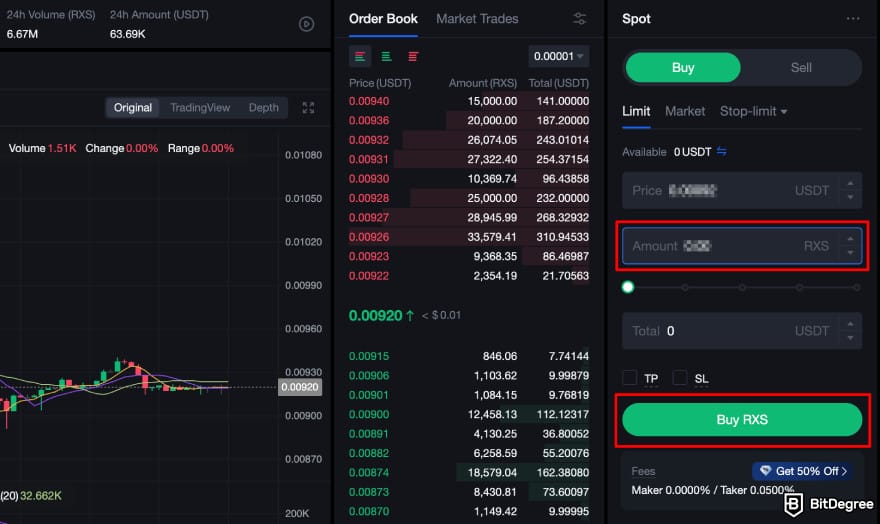Select the 0.00901 buy order price
Screen dimensions: 880x524
369,395
